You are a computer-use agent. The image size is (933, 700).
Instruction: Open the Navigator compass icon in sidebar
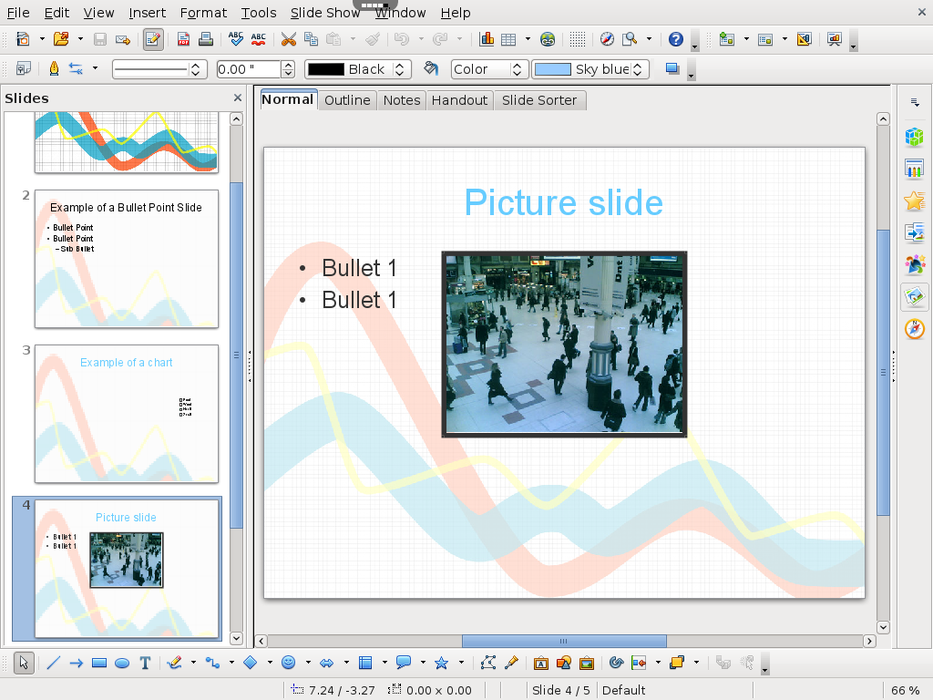tap(914, 329)
